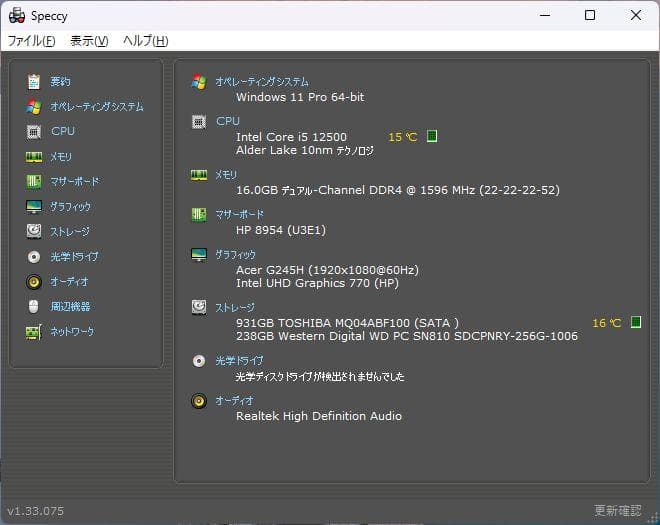660x525 pixels.
Task: Click CPU chip icon in summary panel
Action: click(x=199, y=122)
